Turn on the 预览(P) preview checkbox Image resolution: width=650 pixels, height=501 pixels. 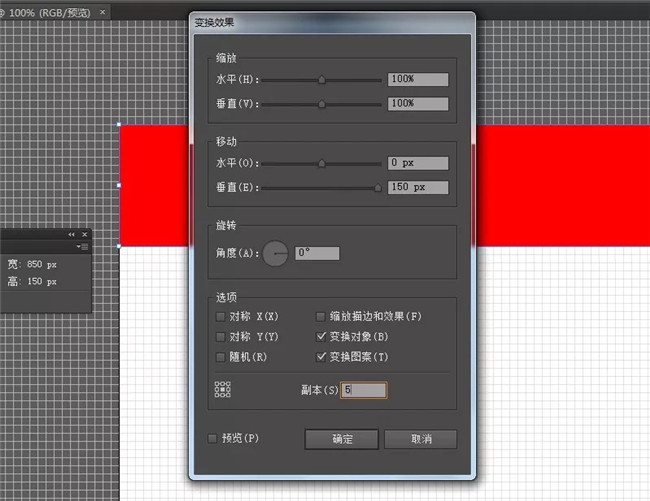click(212, 438)
